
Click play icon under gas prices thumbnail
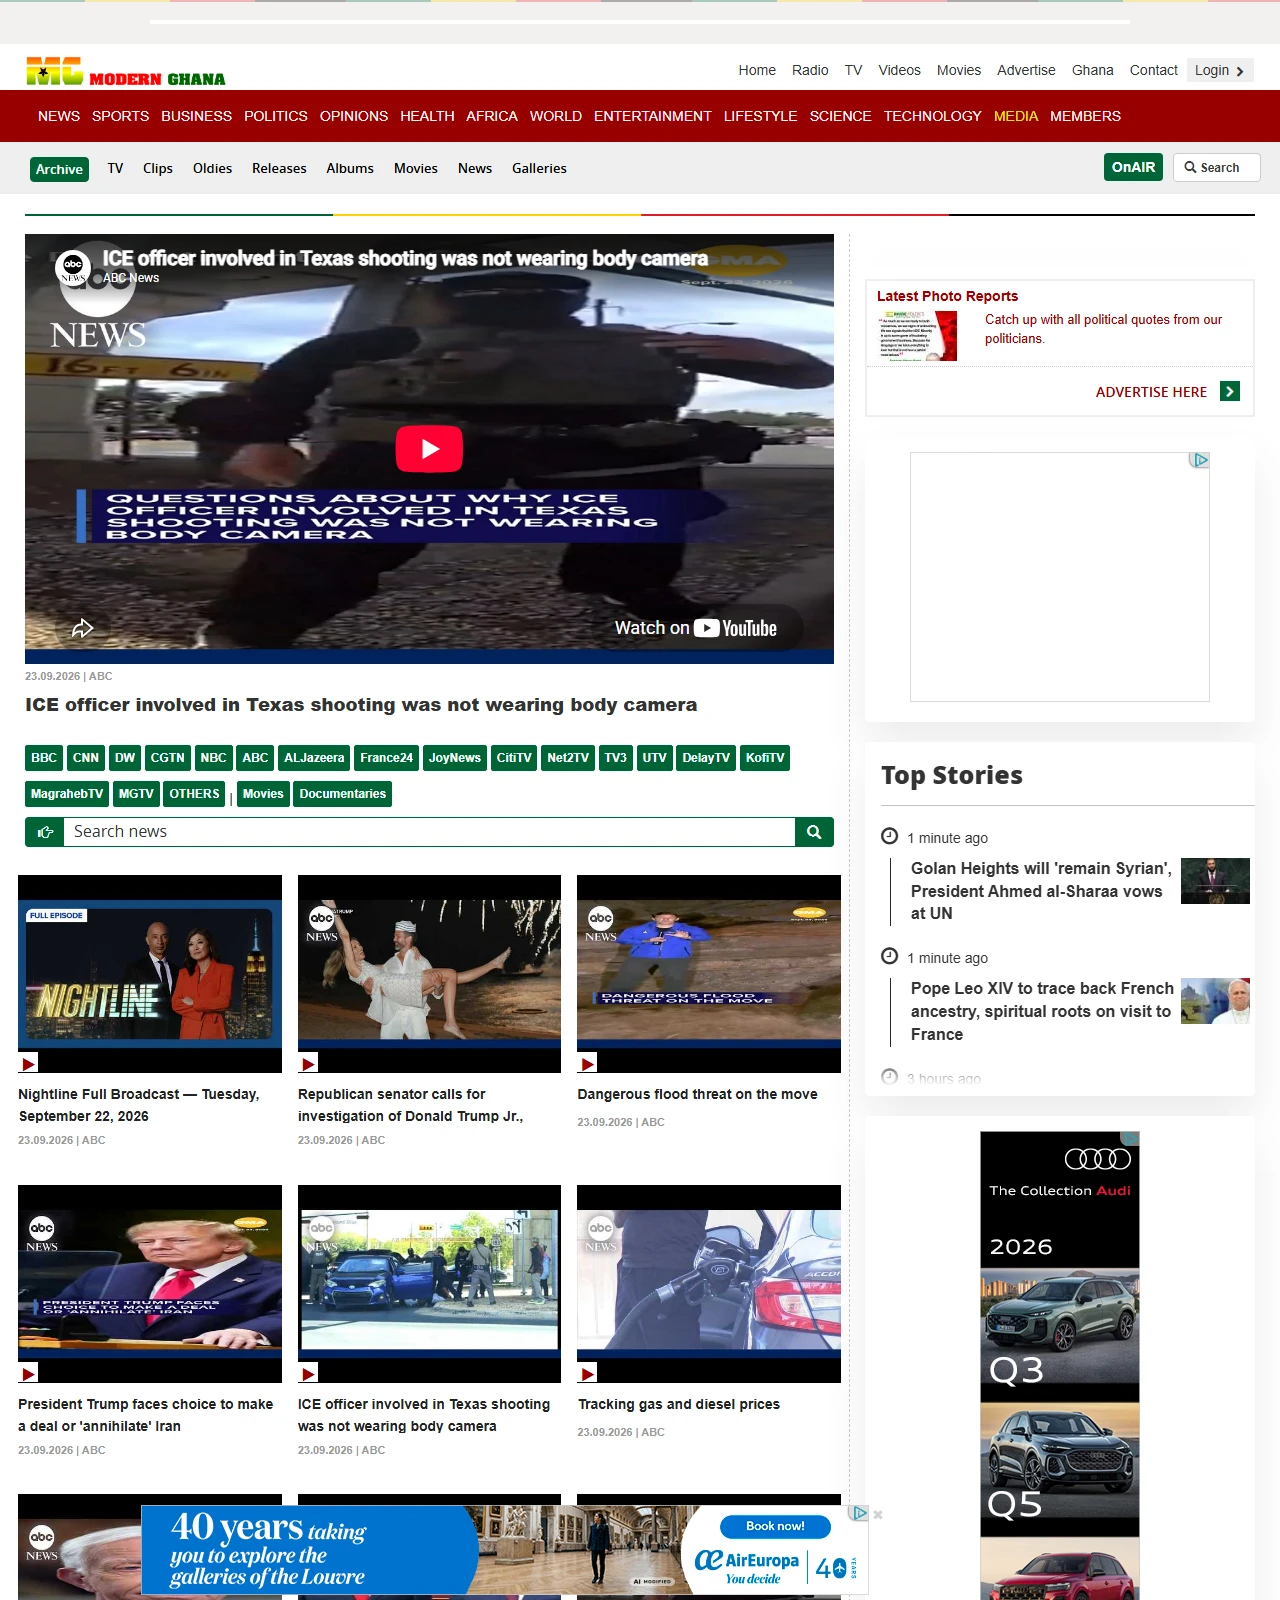tap(588, 1373)
